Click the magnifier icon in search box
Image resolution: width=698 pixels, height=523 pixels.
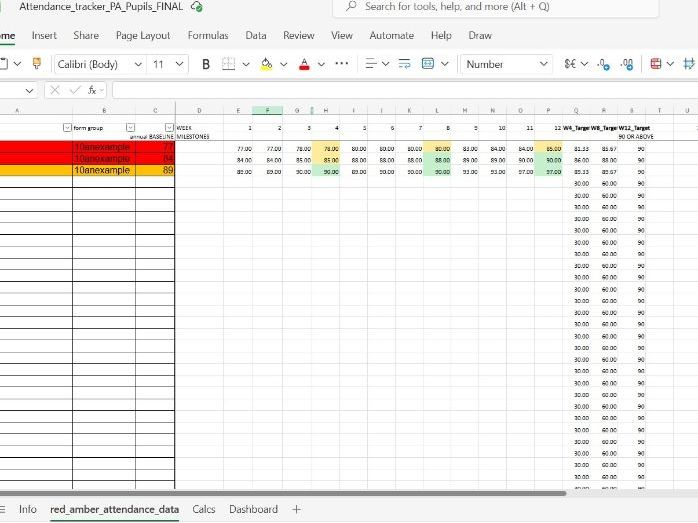click(x=351, y=6)
